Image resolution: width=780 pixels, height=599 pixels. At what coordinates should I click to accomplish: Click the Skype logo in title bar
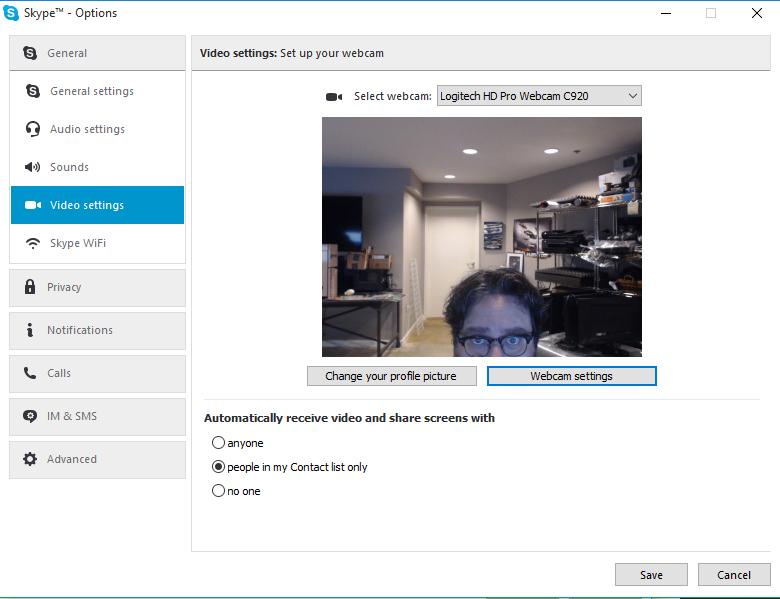[11, 13]
